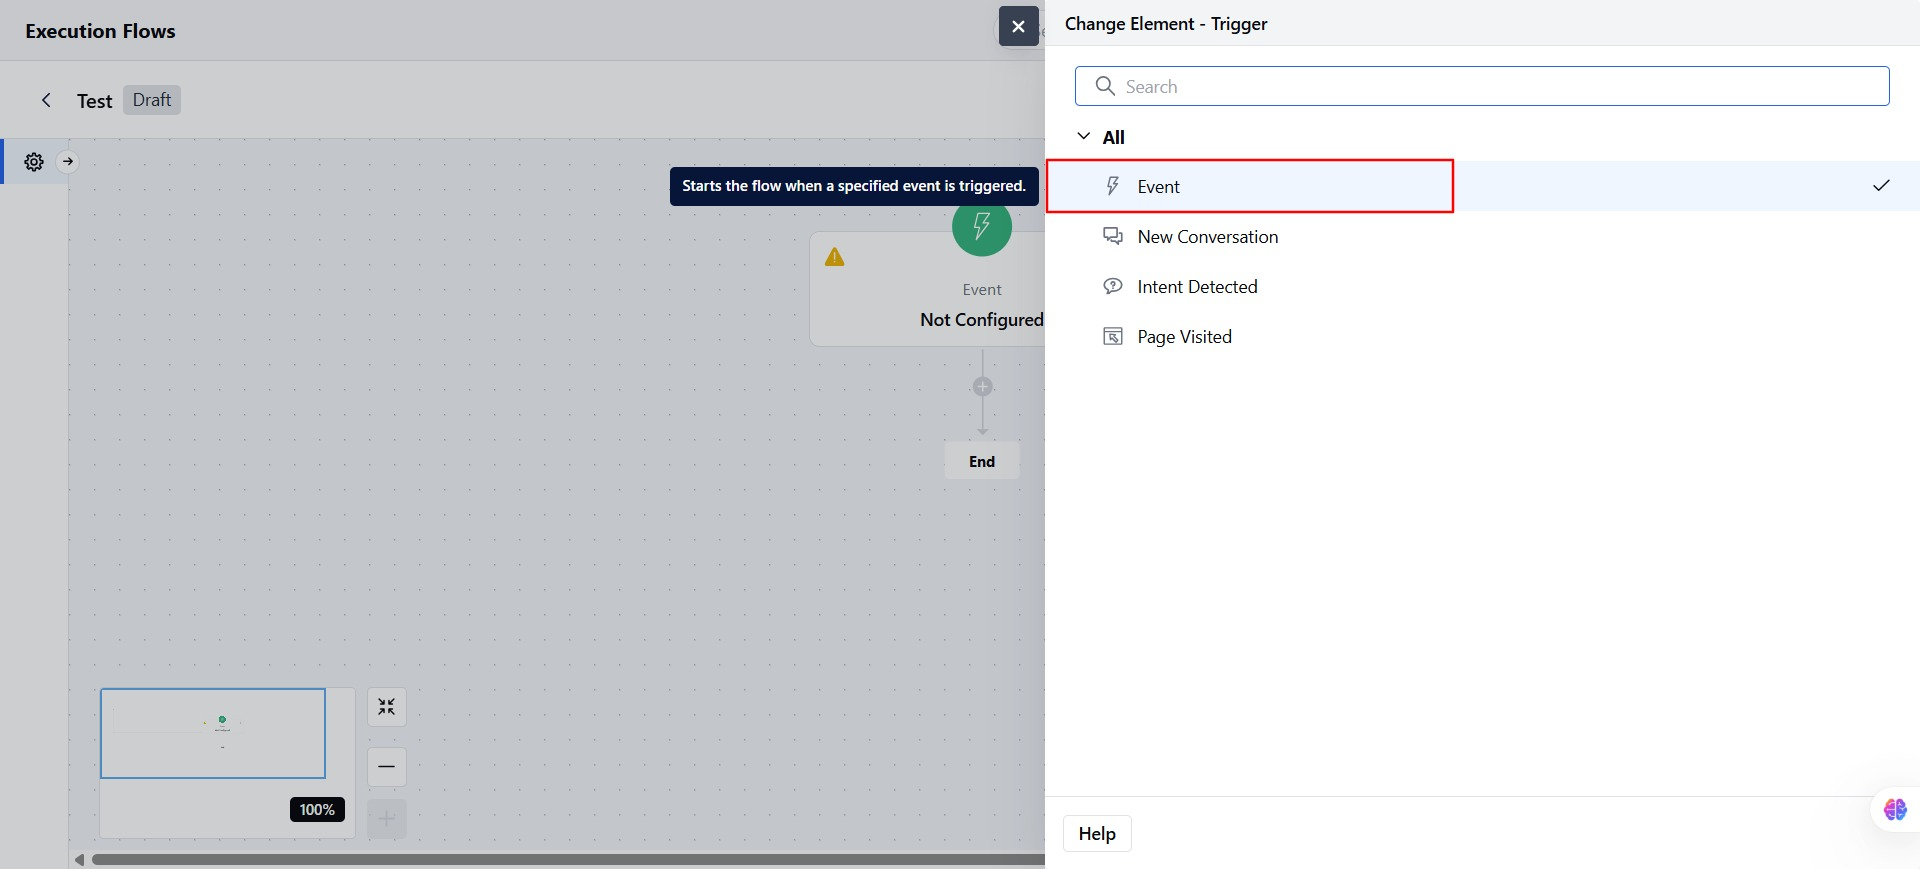Open flow settings gear icon

tap(34, 162)
